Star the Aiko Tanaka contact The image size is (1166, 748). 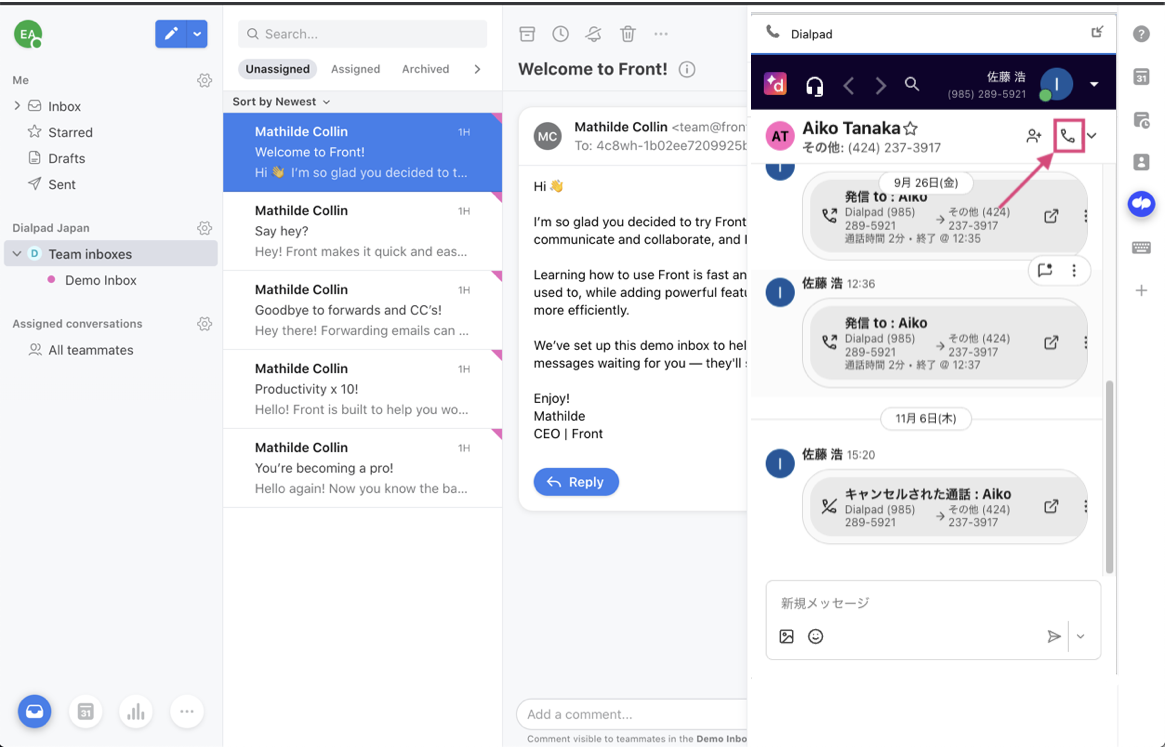(x=910, y=129)
